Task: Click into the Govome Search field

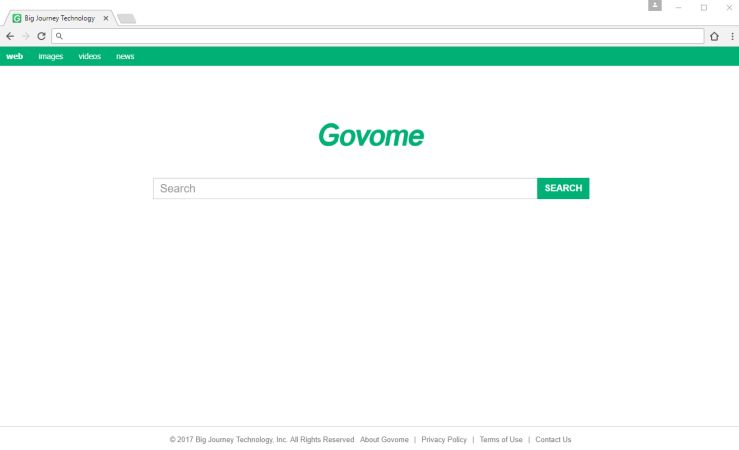Action: [x=345, y=188]
